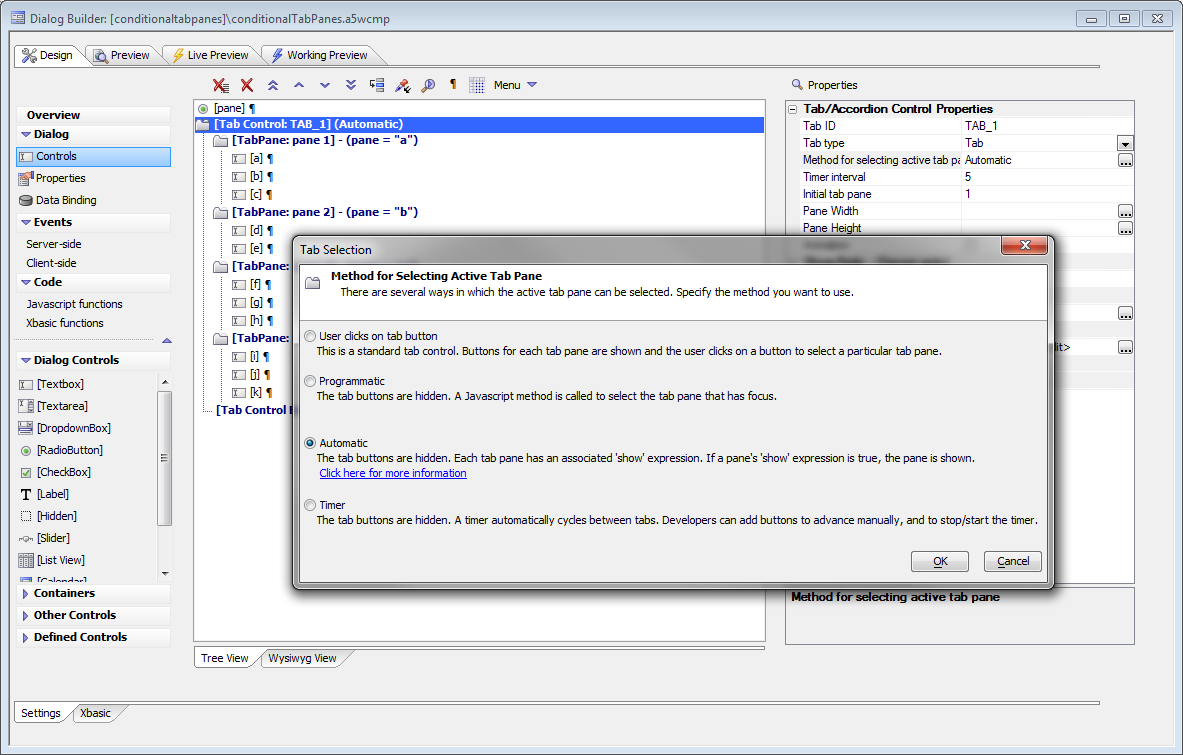Click the magnifier preview toolbar icon
This screenshot has height=755, width=1183.
428,85
